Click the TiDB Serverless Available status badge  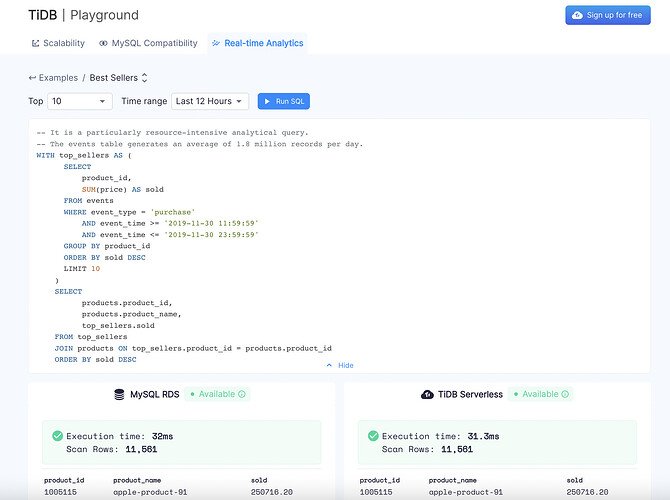[x=541, y=394]
